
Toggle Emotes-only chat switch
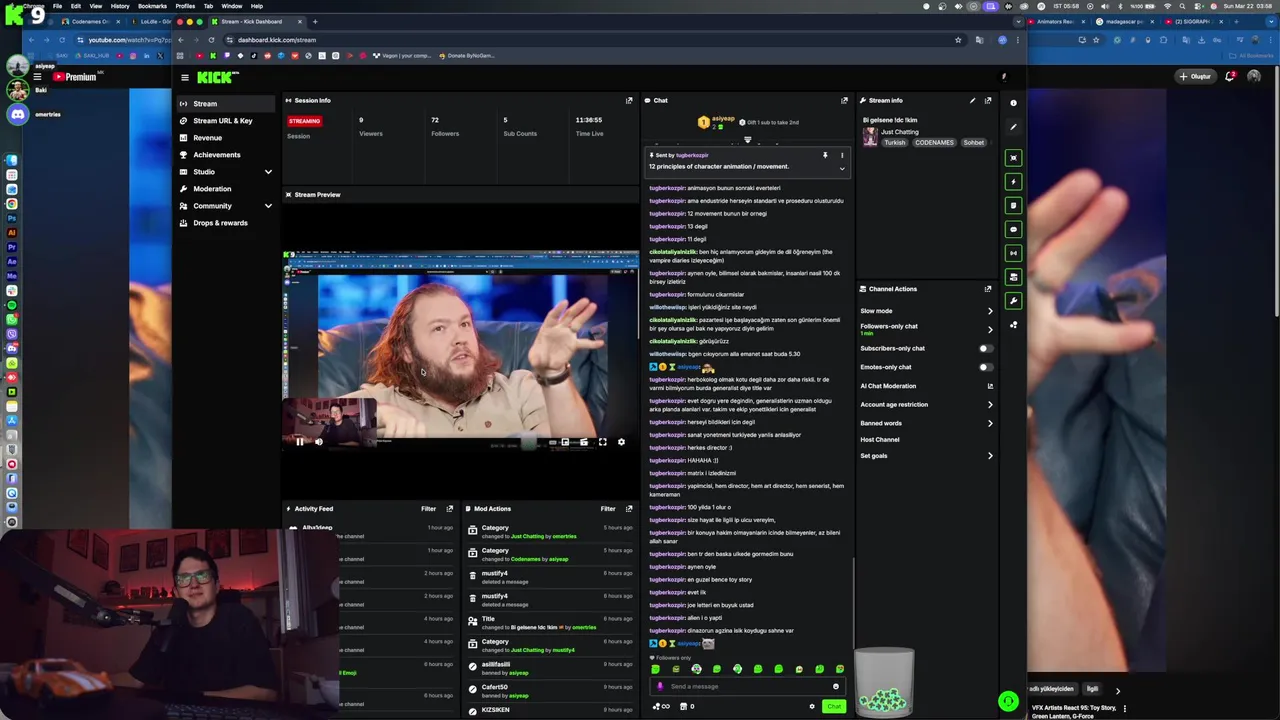[985, 367]
